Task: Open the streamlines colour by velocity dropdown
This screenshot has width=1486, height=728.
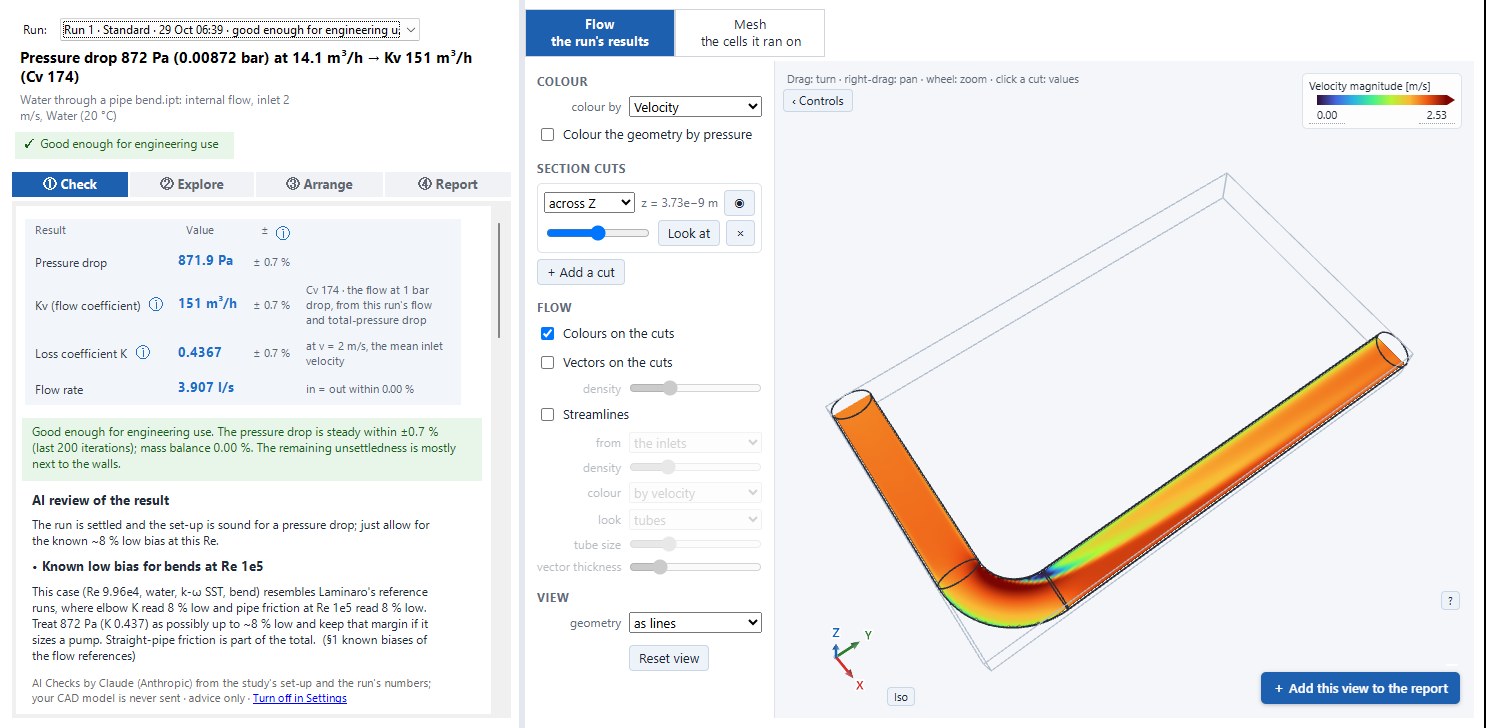Action: click(x=695, y=493)
